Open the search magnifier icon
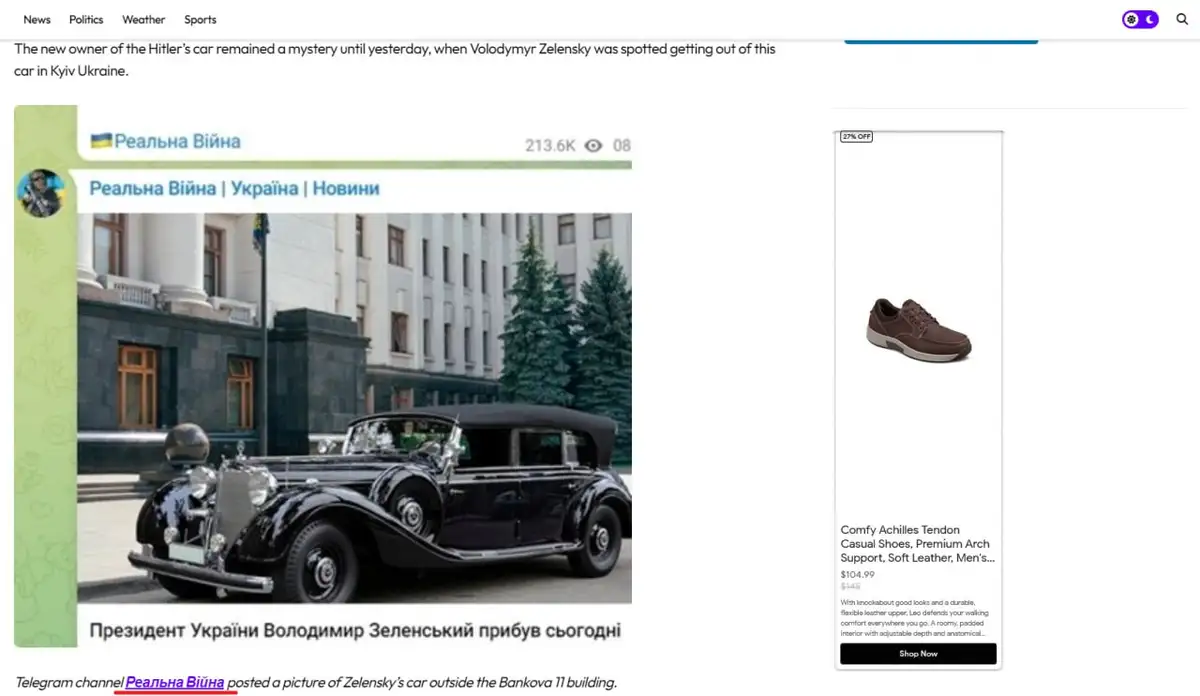1200x696 pixels. coord(1182,19)
